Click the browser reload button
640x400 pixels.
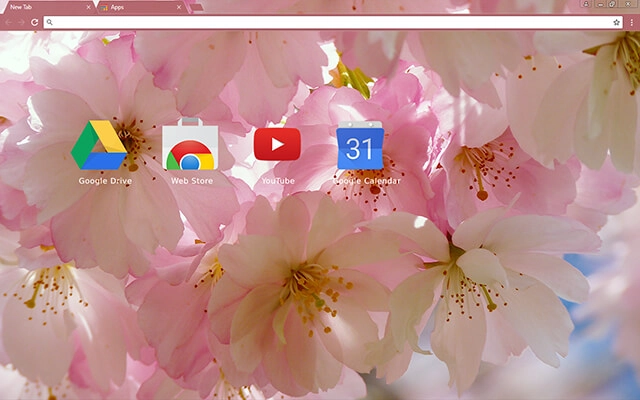34,22
